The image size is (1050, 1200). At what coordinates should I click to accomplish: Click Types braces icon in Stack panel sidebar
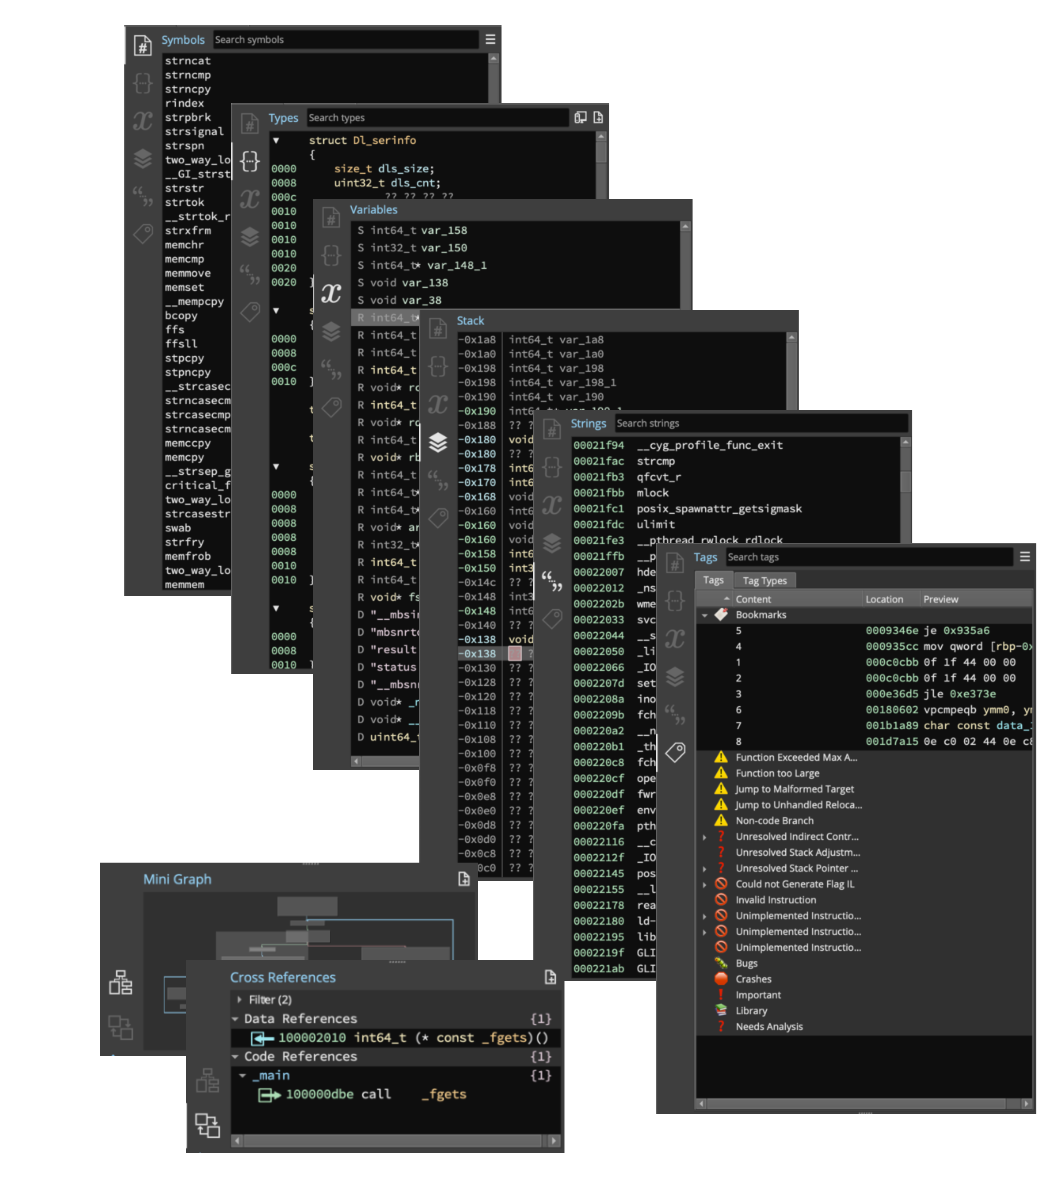438,366
